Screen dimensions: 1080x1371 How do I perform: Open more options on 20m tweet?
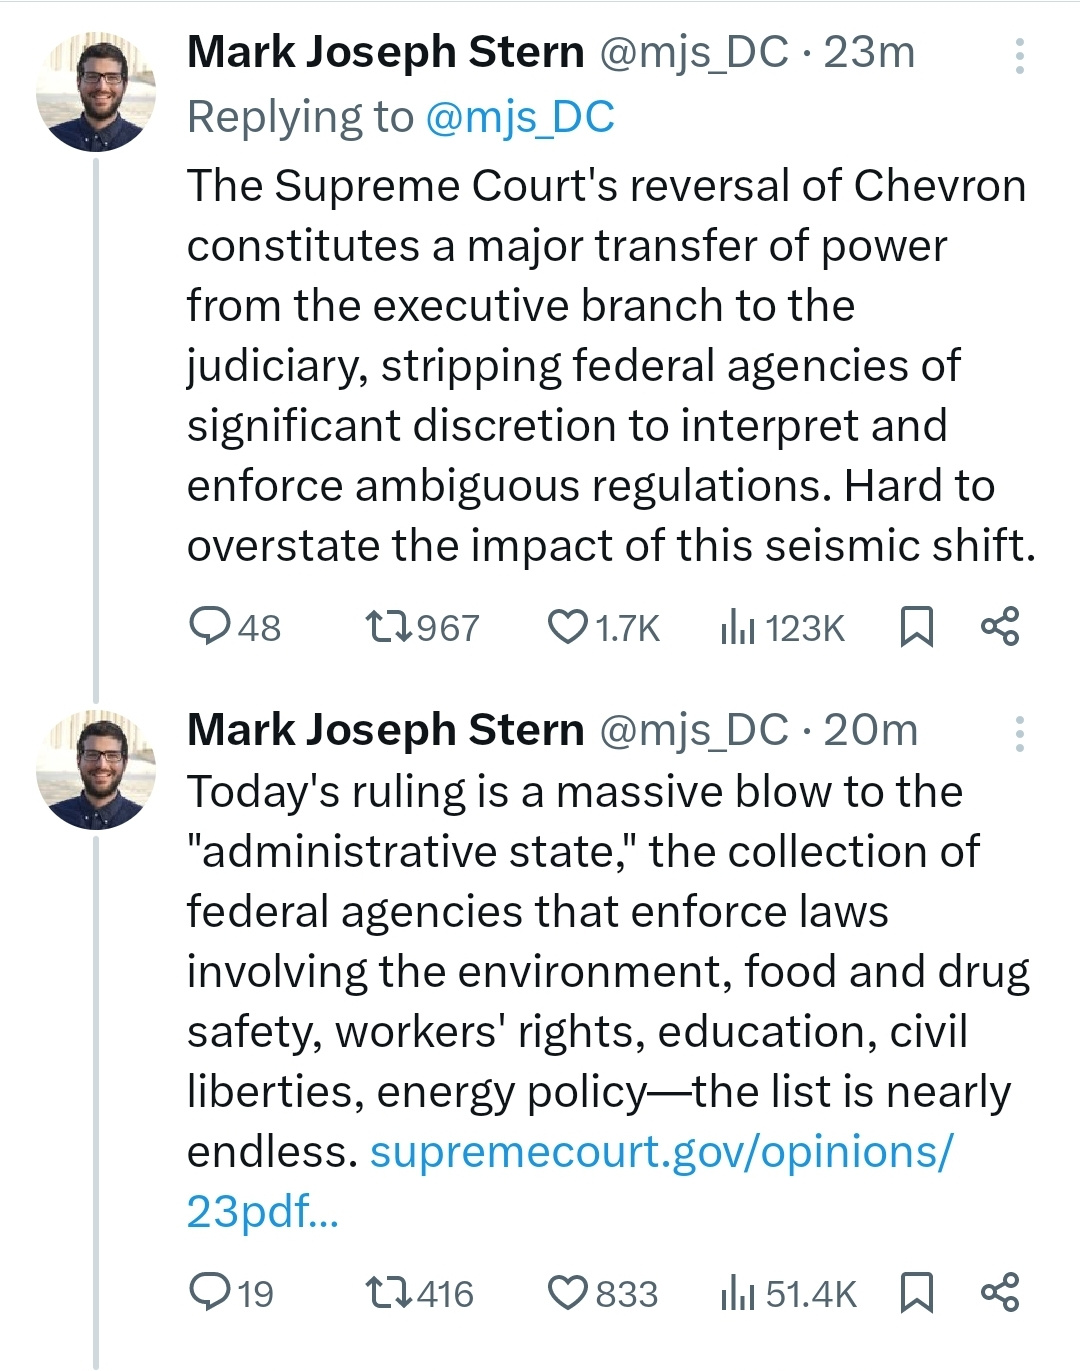tap(1019, 734)
